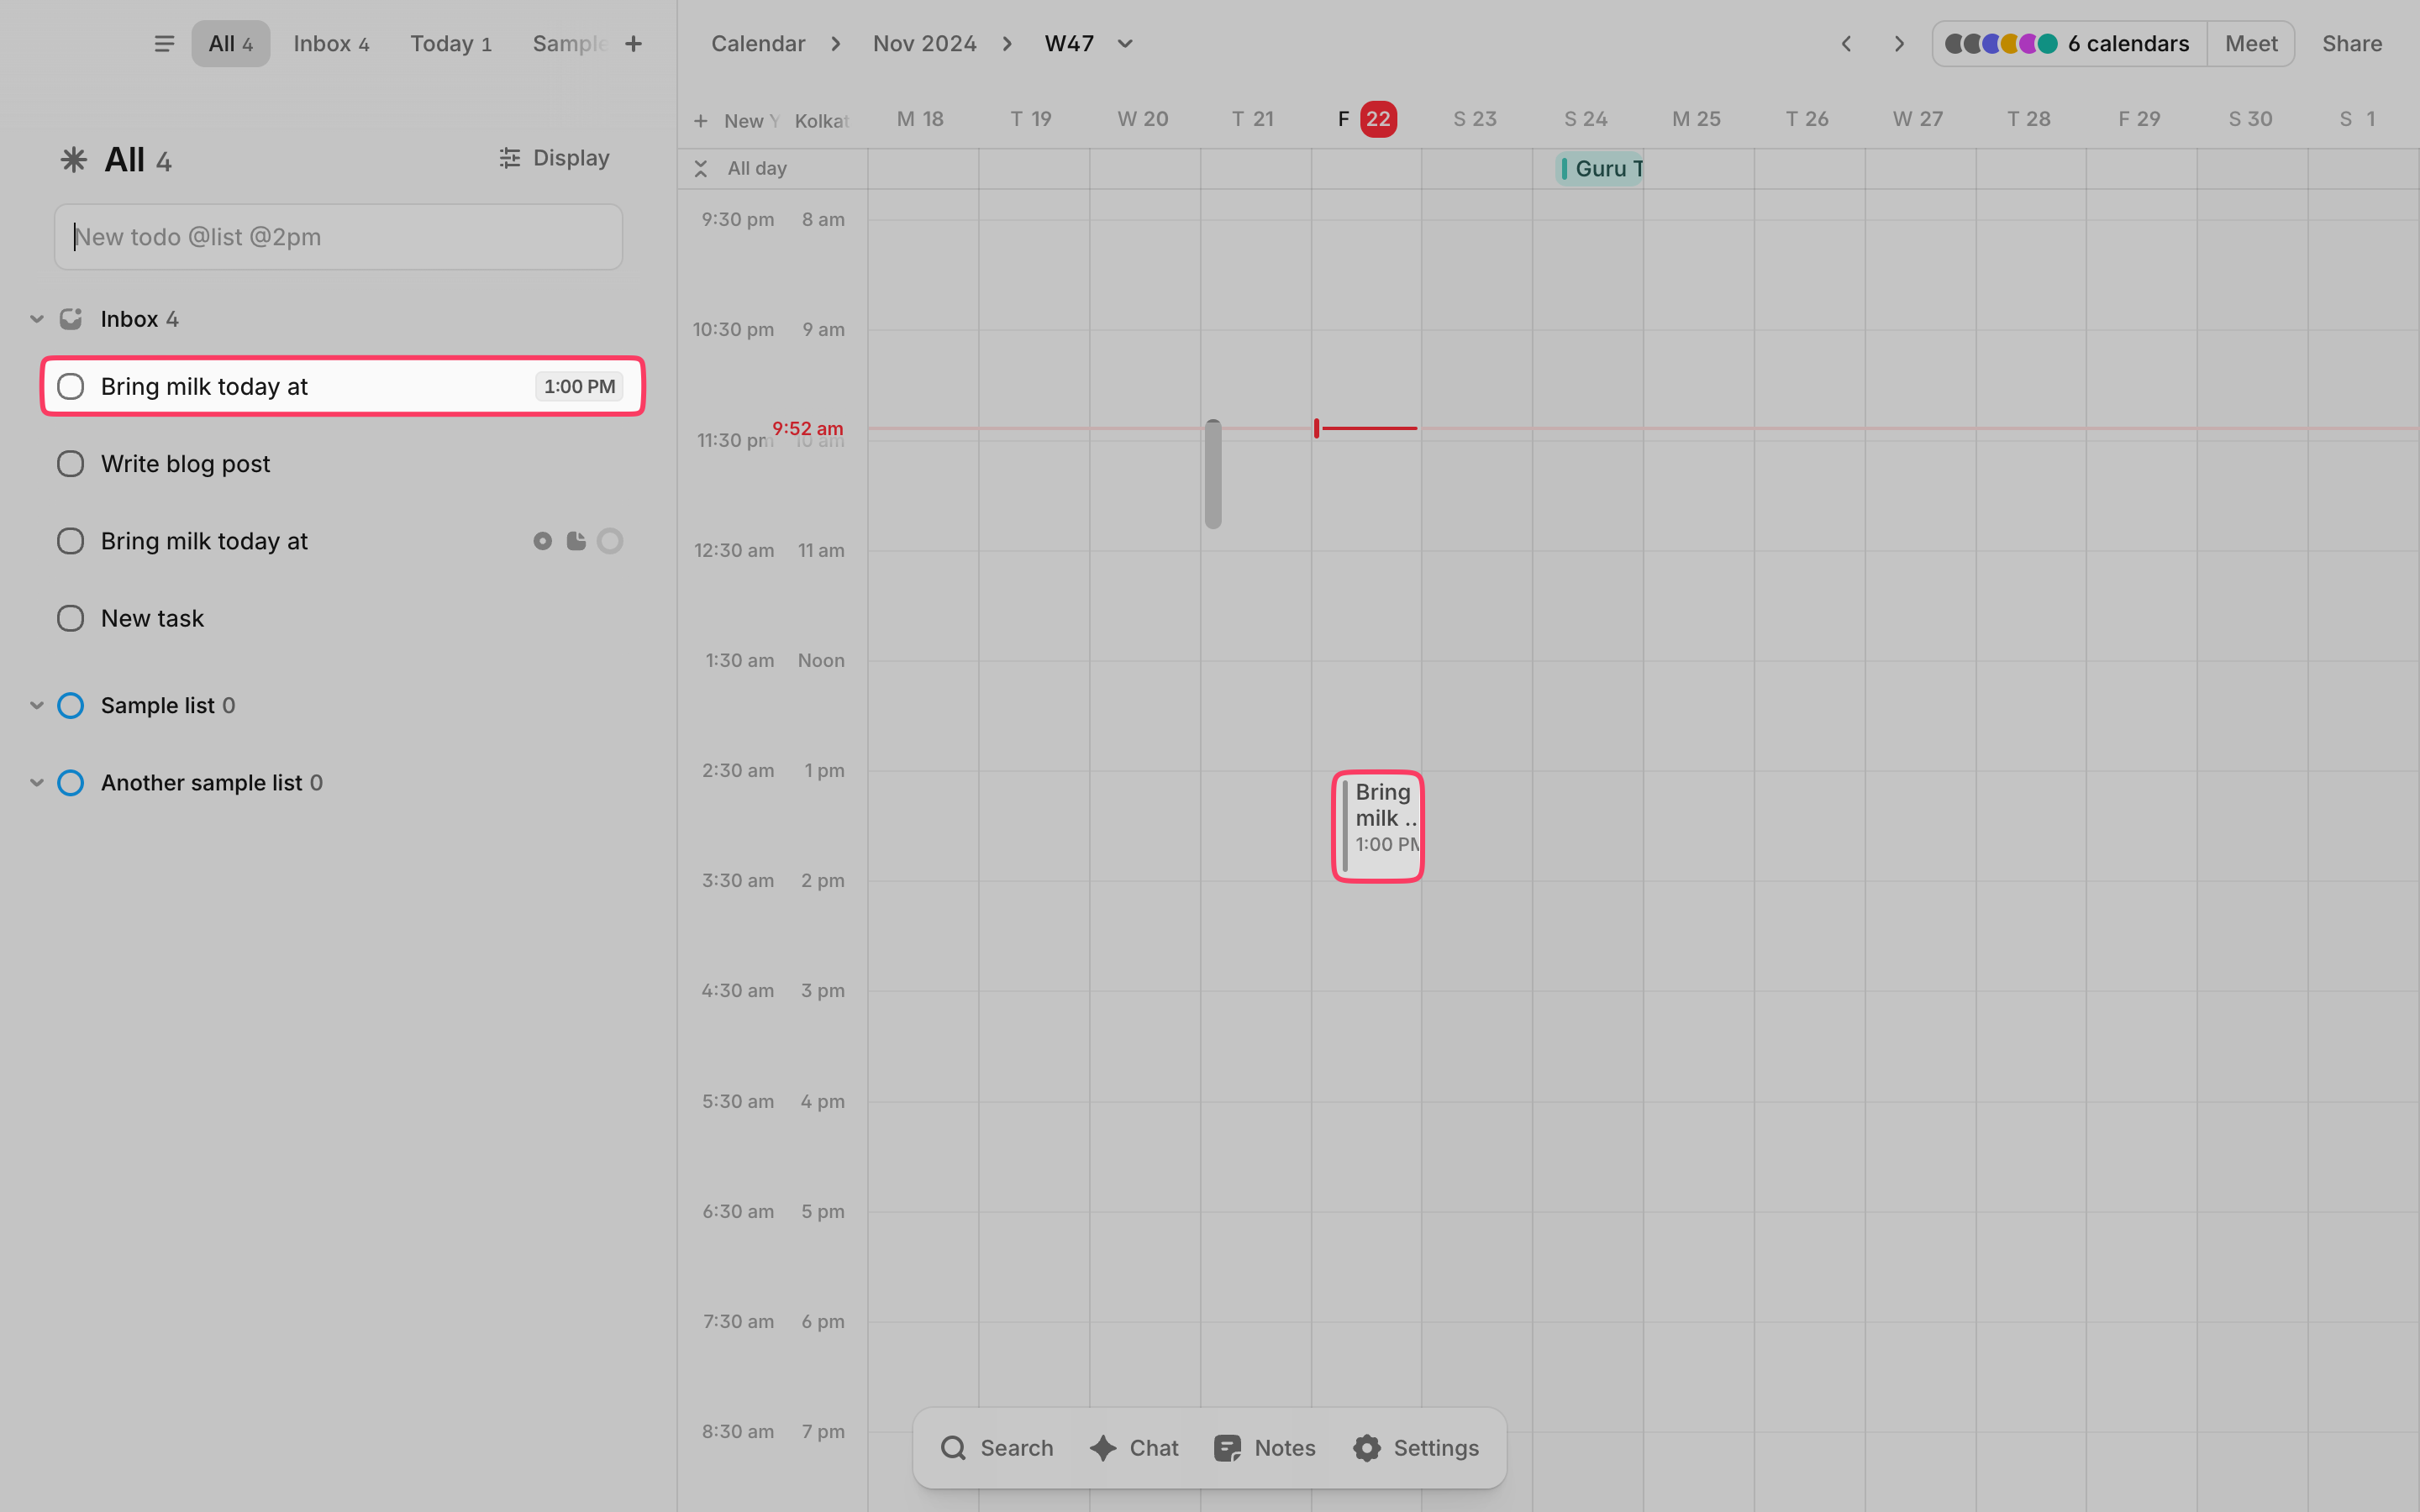Mark New task as complete
Screen dimensions: 2420x1512
pos(70,618)
